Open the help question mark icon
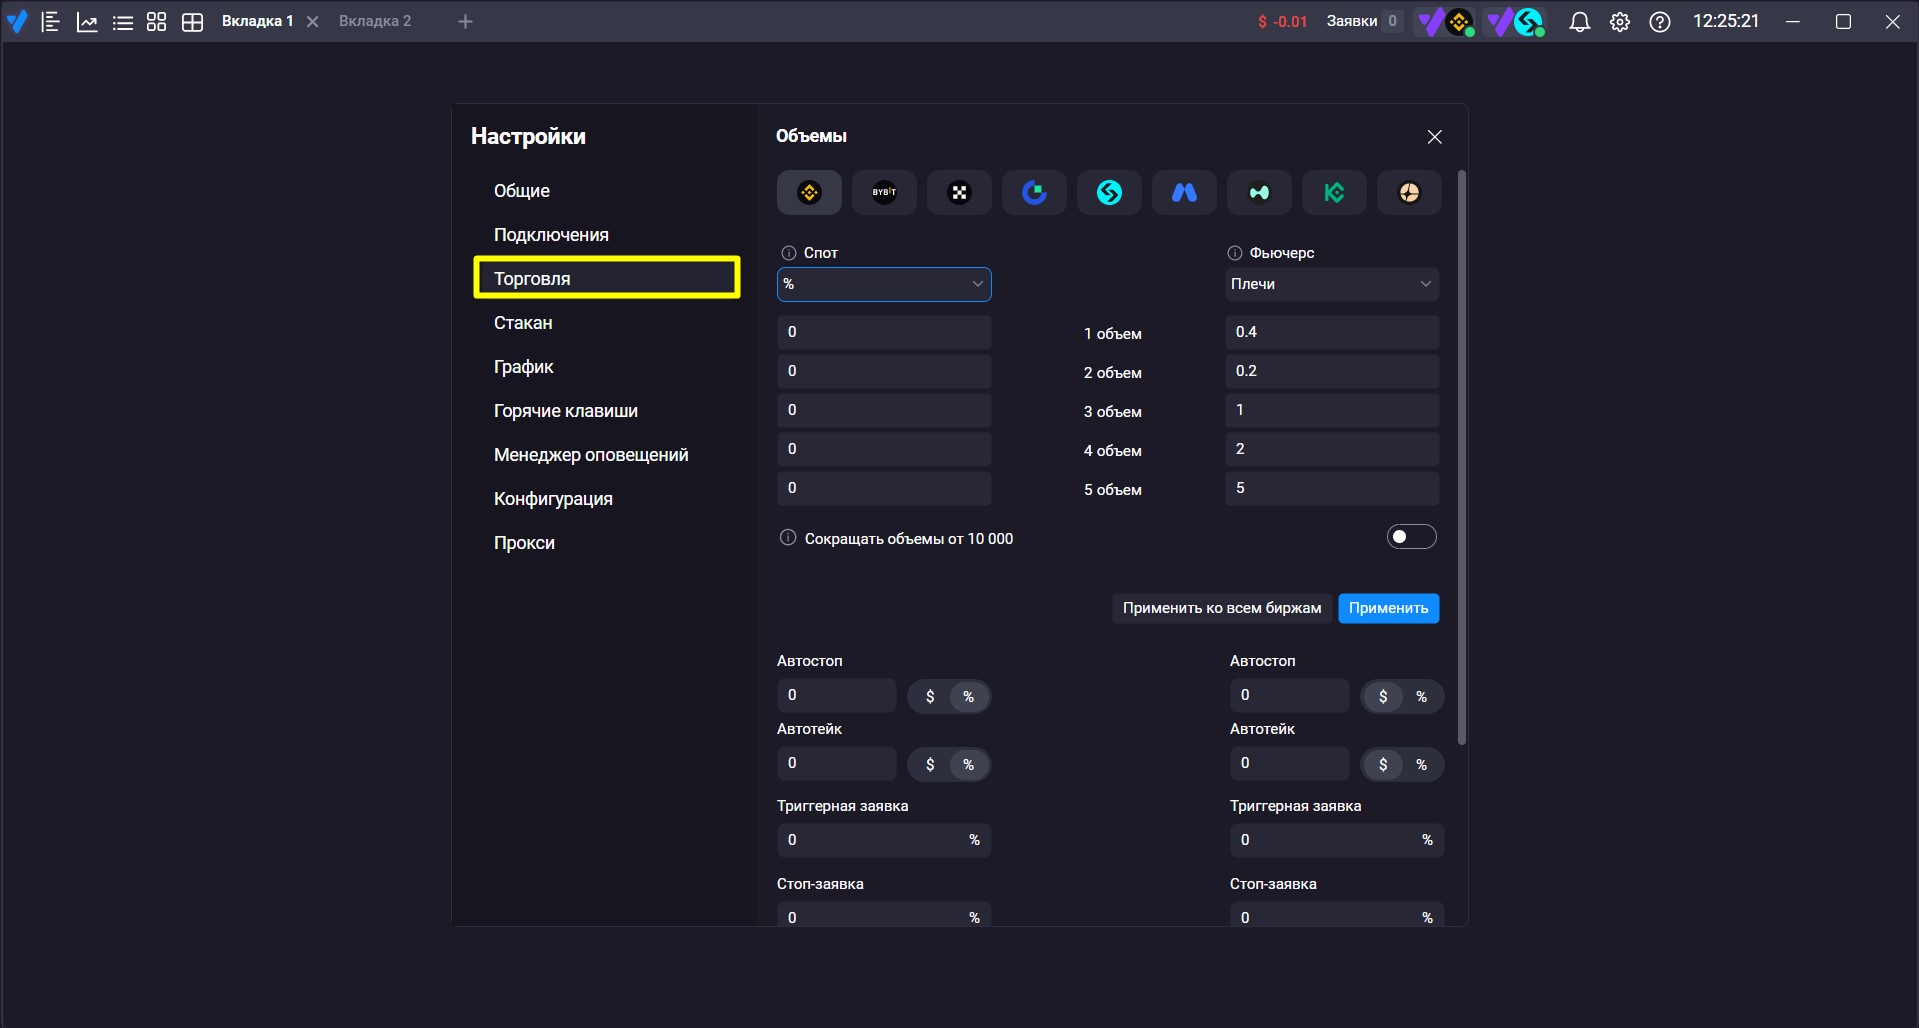Screen dimensions: 1919x1028 click(x=1660, y=22)
